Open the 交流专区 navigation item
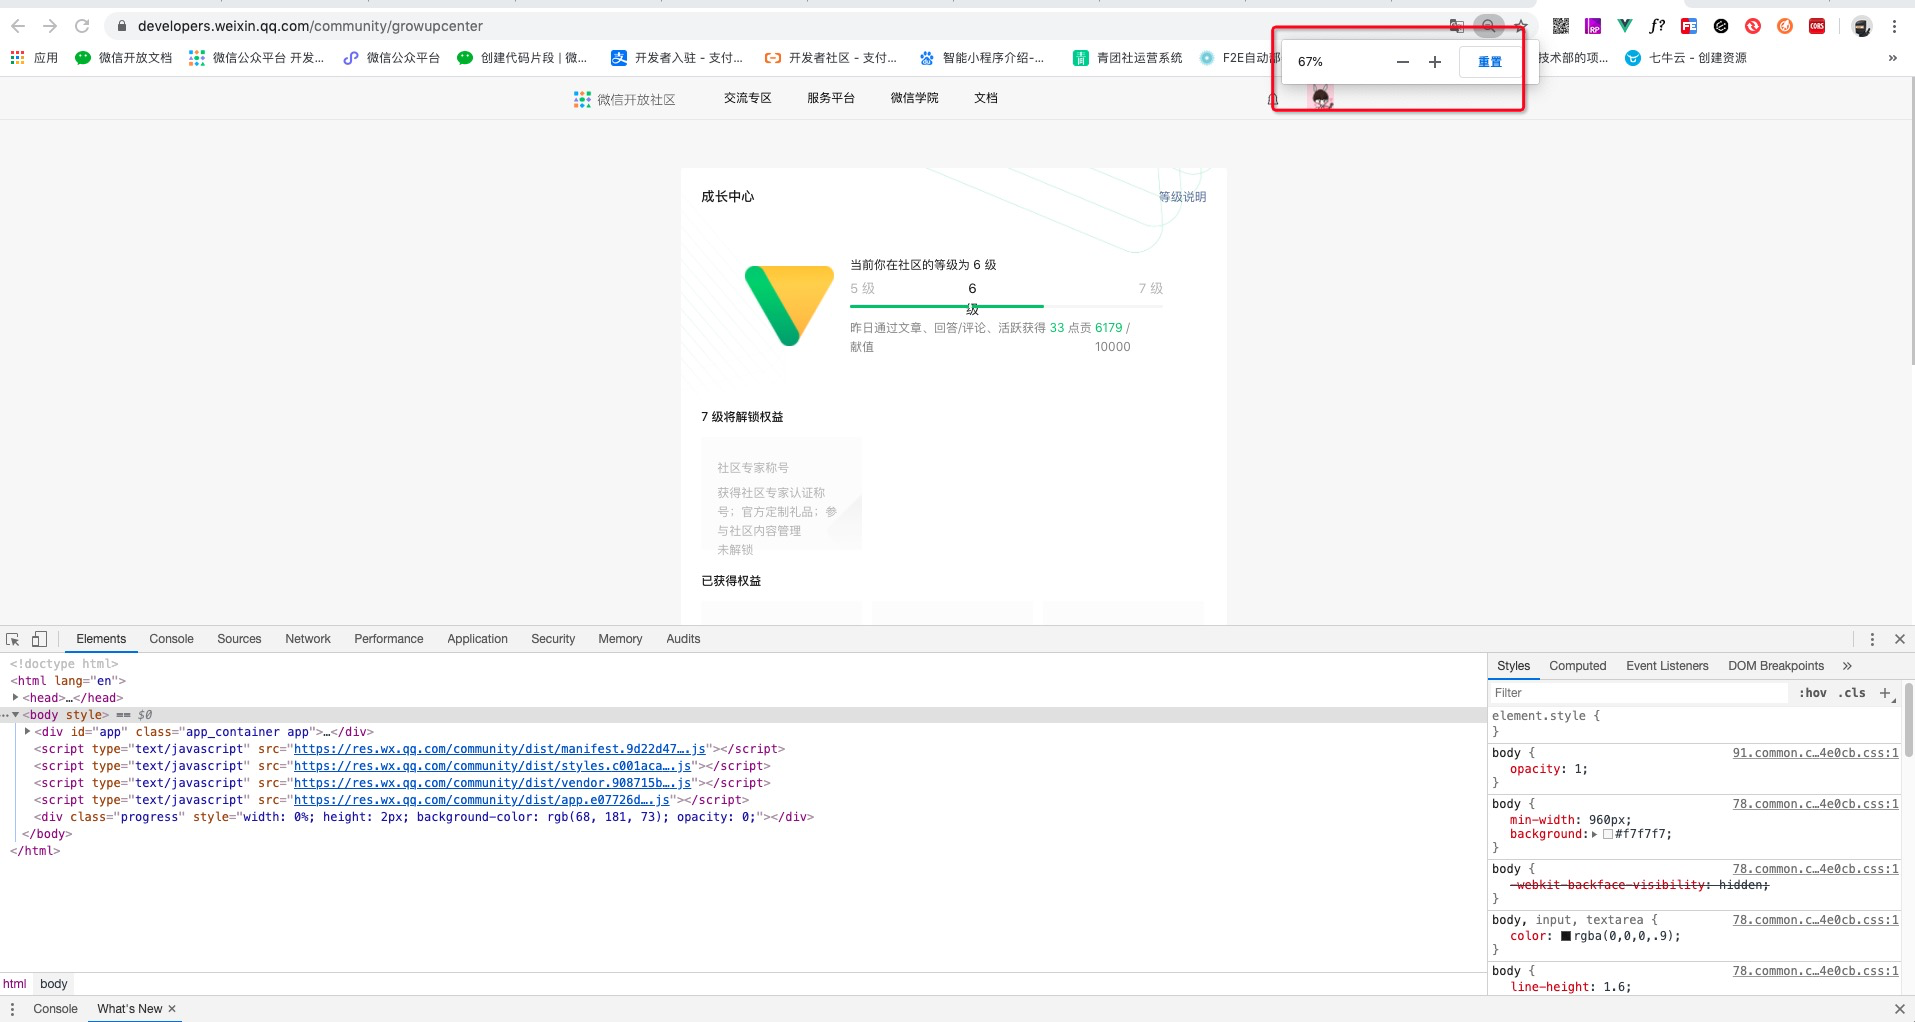 (x=748, y=98)
